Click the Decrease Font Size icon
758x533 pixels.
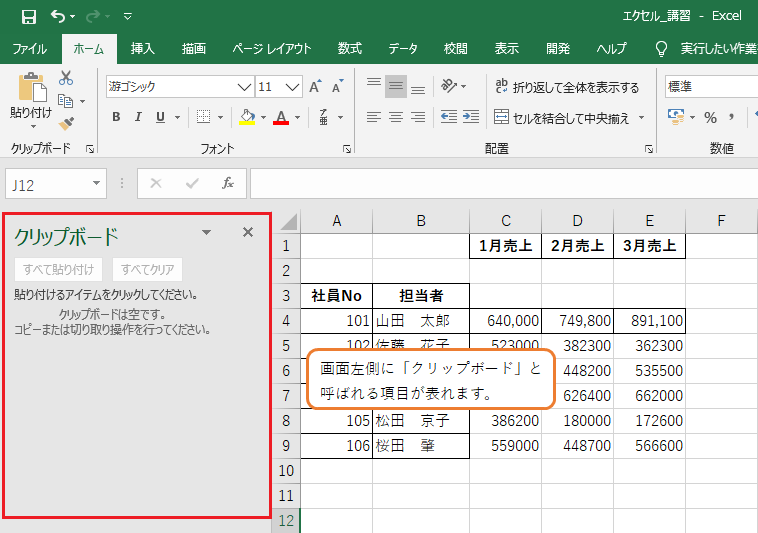(x=337, y=86)
